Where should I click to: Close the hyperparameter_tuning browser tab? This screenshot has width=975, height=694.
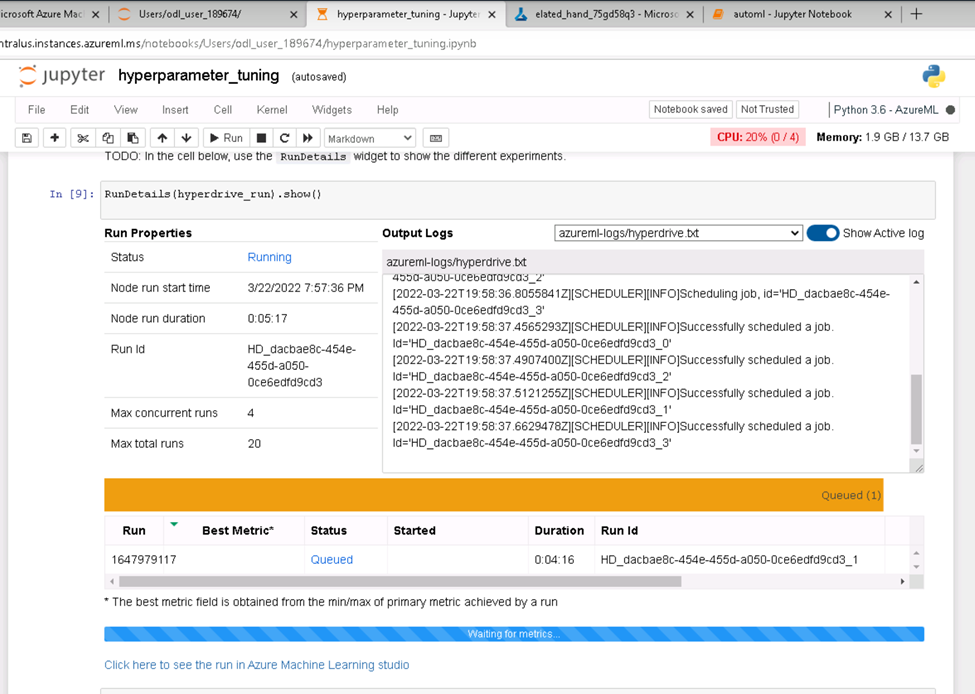coord(492,14)
